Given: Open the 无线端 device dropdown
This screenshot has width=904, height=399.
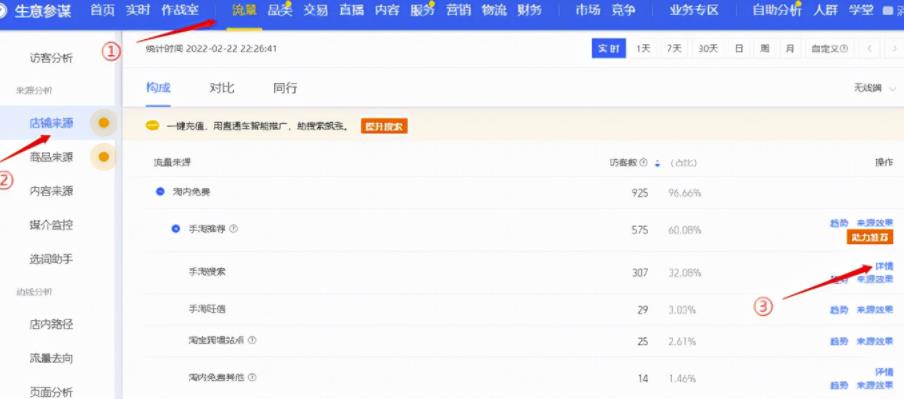Looking at the screenshot, I should (x=875, y=88).
